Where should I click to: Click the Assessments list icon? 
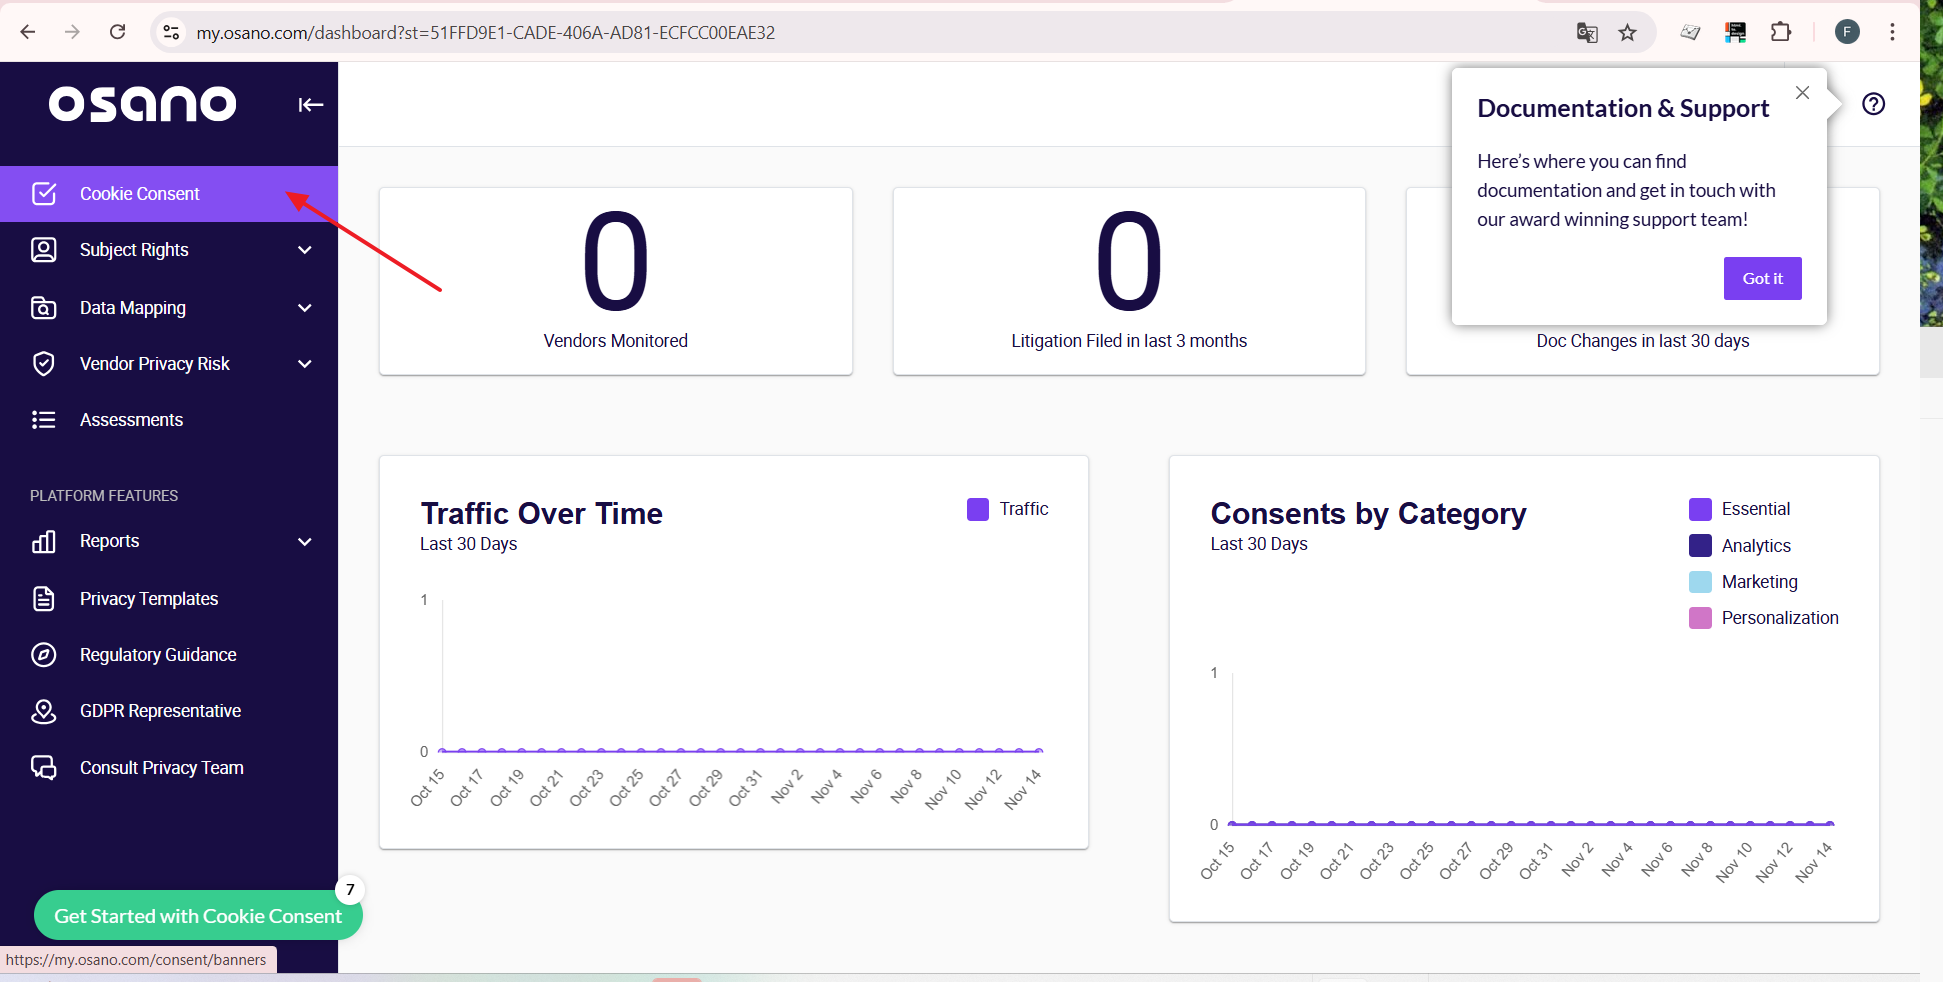pos(44,420)
